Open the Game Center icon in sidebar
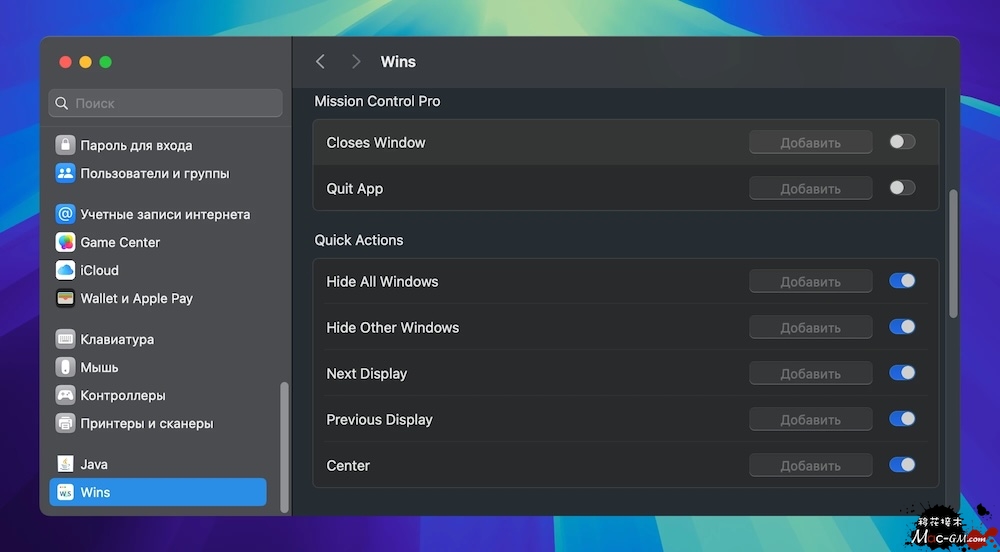Viewport: 1000px width, 552px height. [65, 242]
